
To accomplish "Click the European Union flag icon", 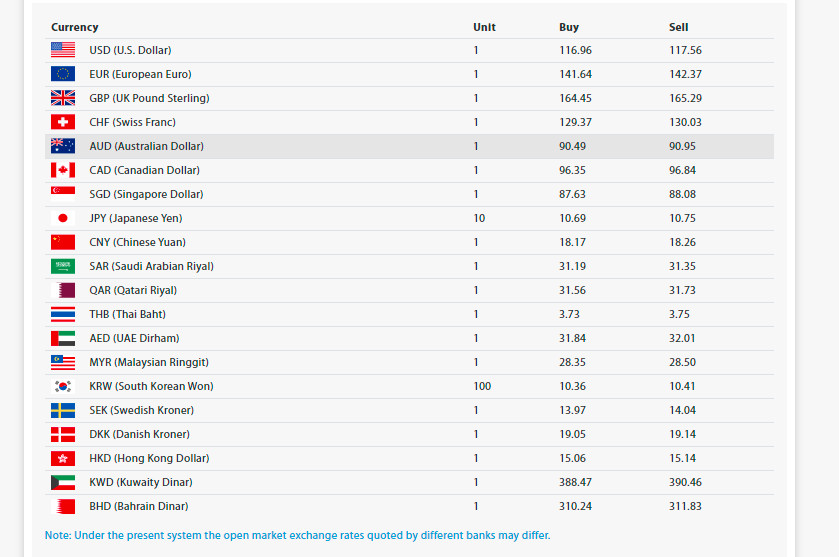I will [63, 74].
